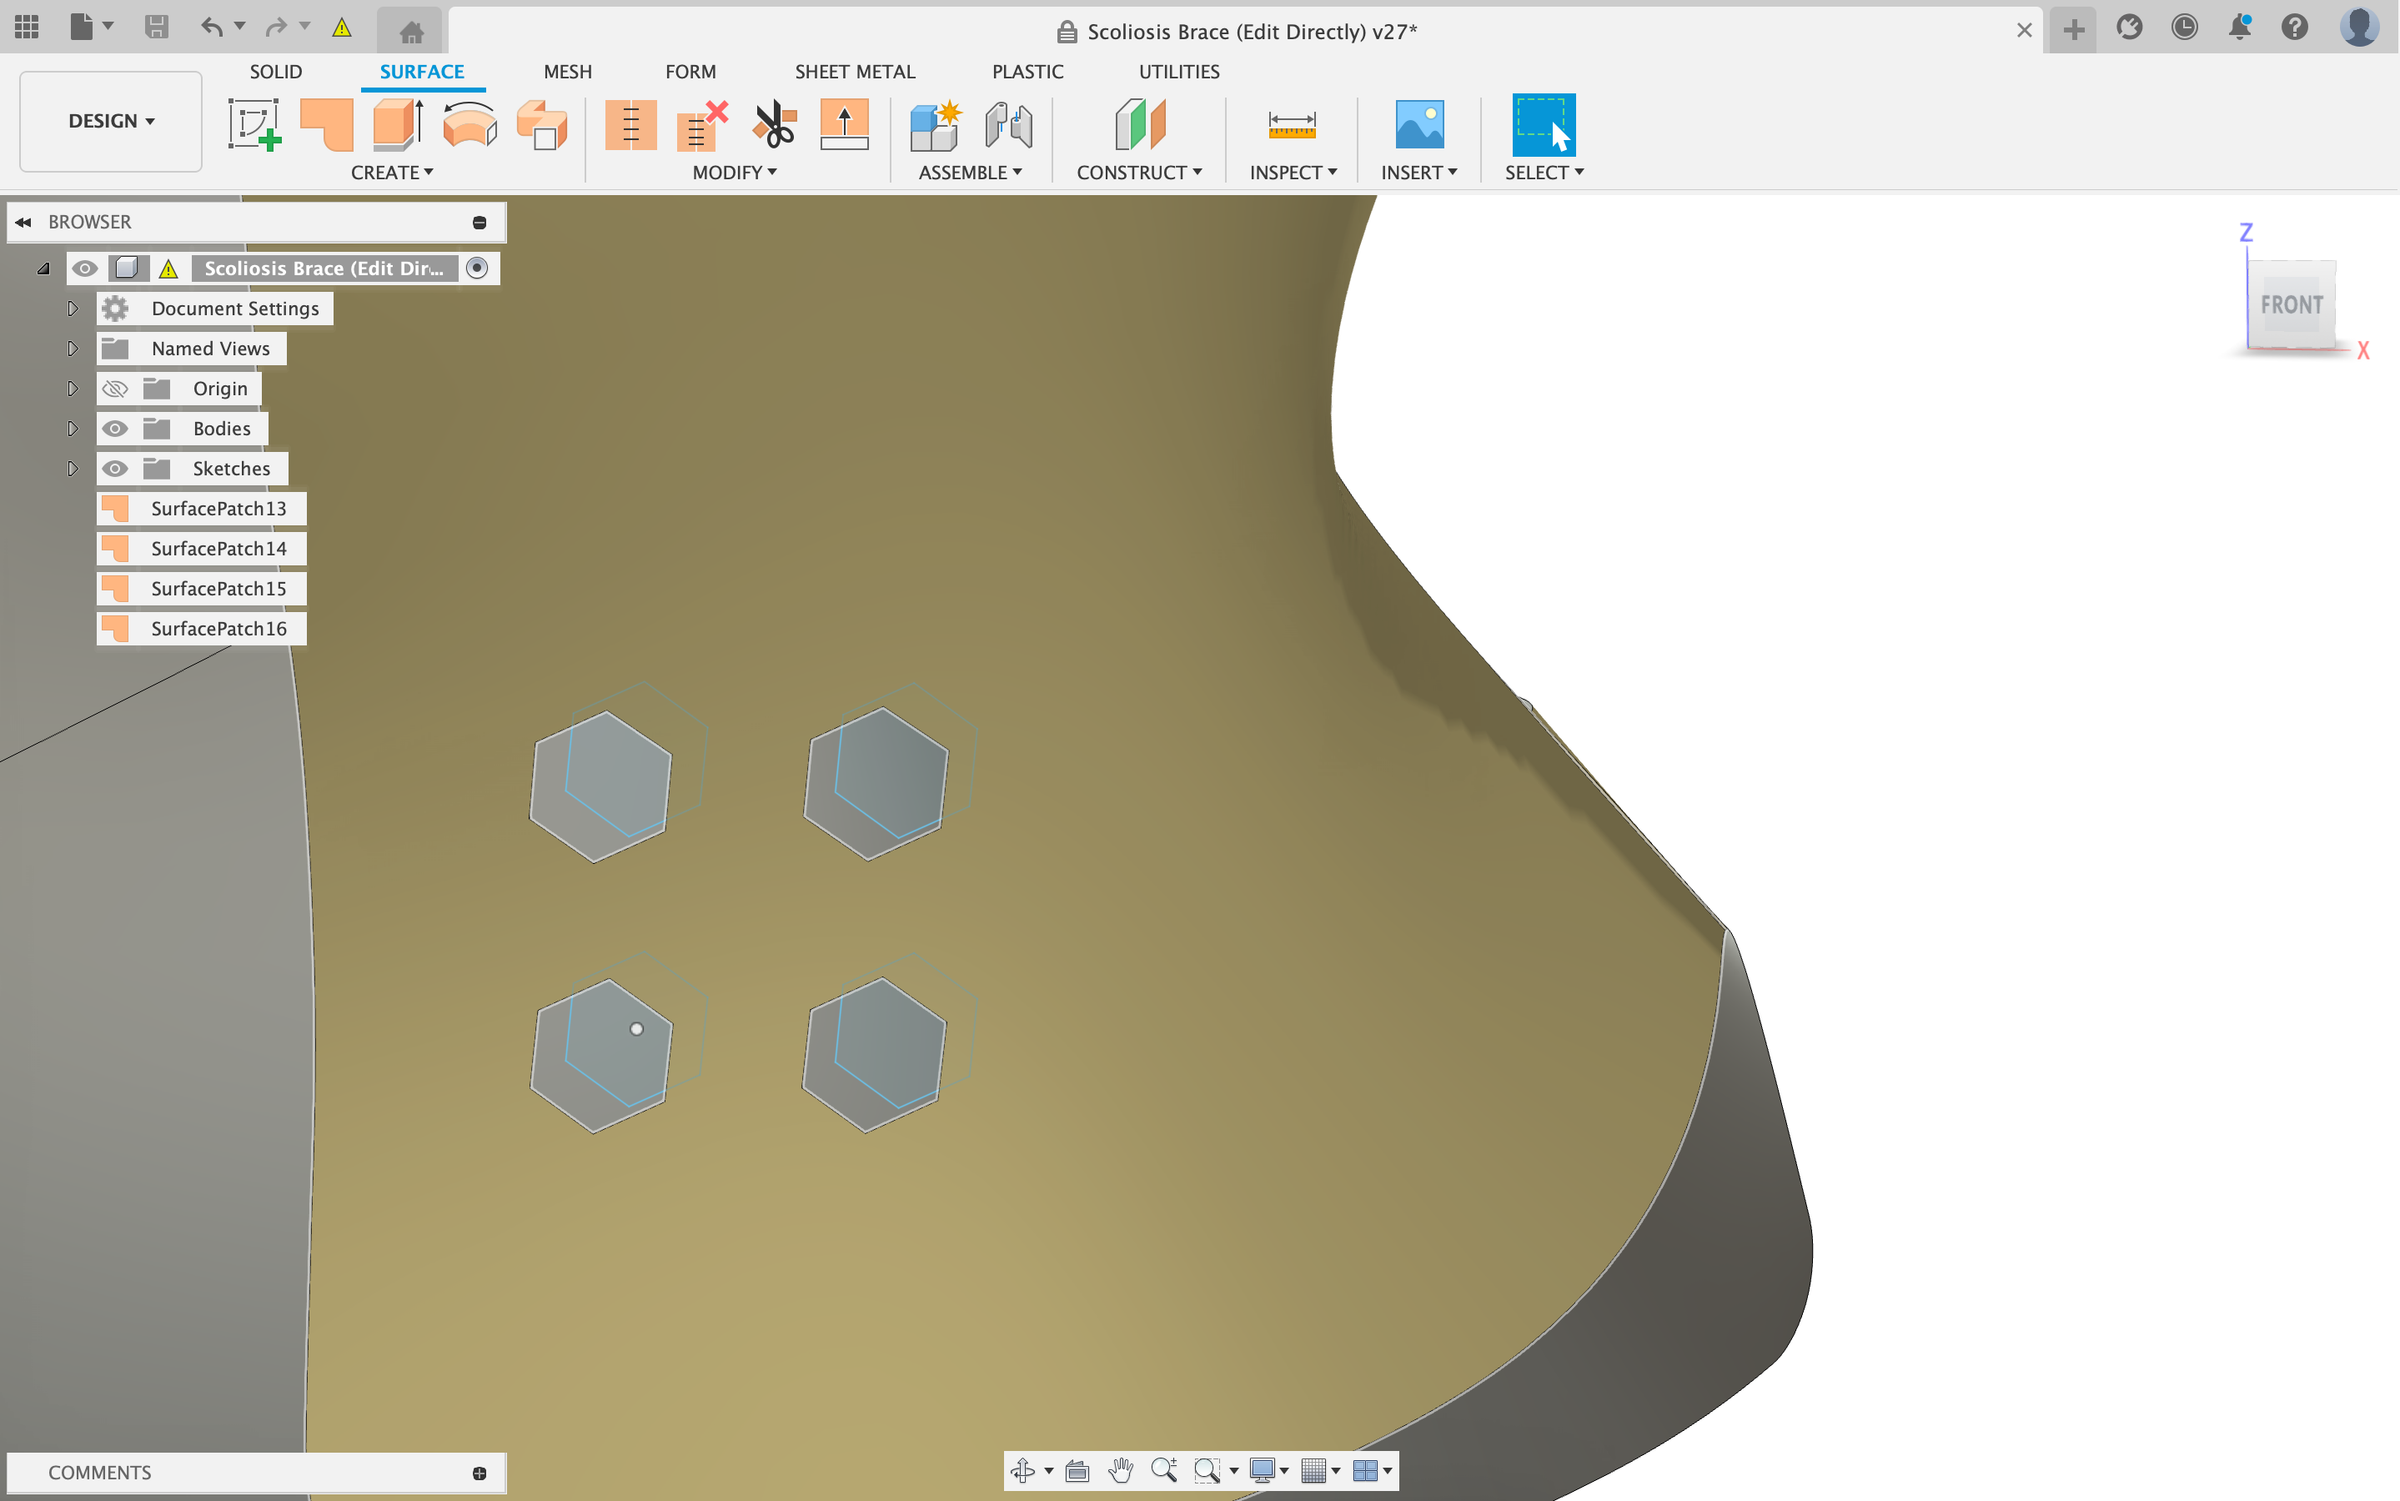Click the Unstitch tool with red X
The height and width of the screenshot is (1501, 2400).
click(x=700, y=124)
